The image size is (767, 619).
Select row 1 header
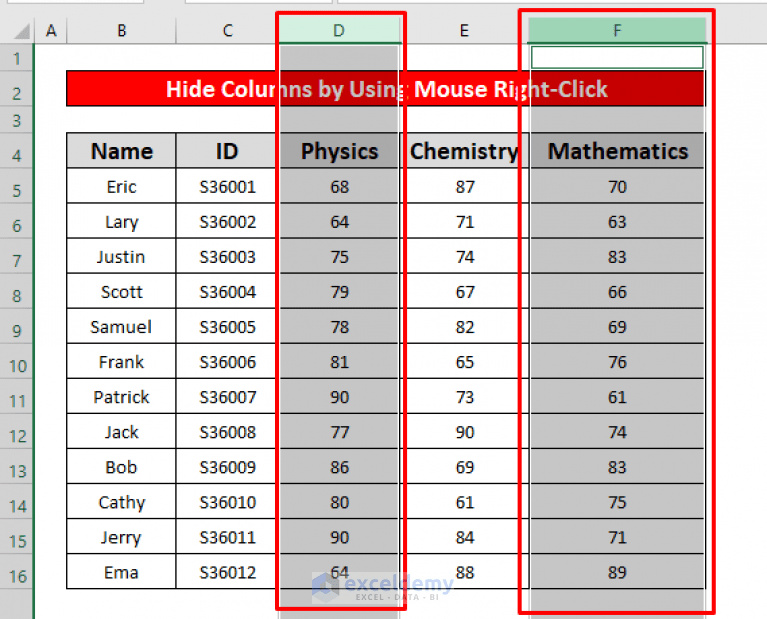(17, 59)
